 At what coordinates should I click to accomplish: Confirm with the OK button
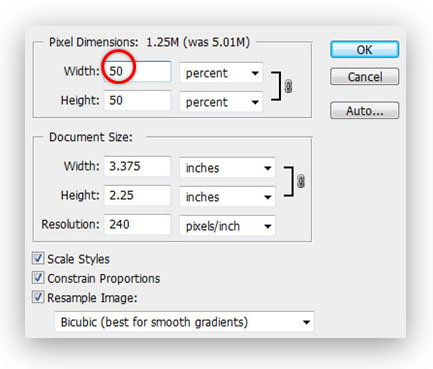364,50
